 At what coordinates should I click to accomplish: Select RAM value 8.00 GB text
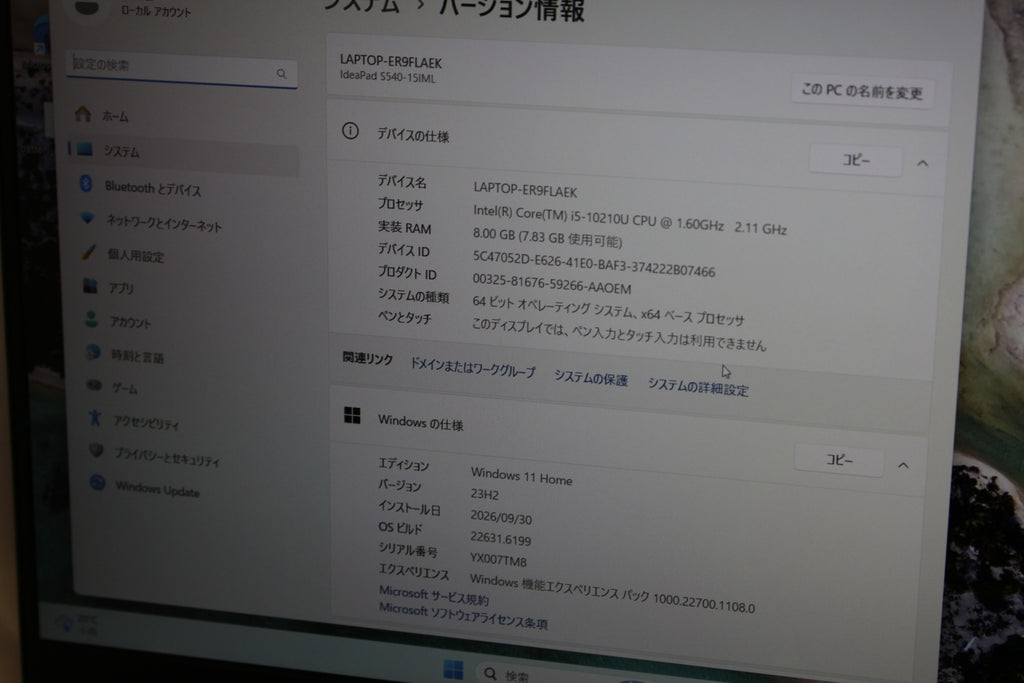[x=547, y=237]
